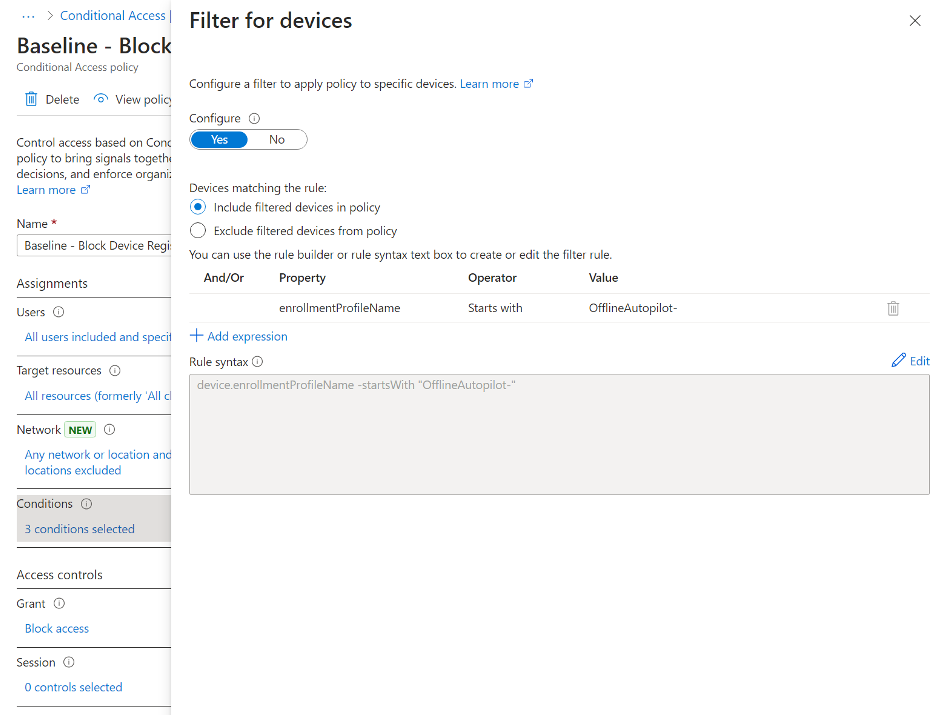Set Configure toggle to Yes

(x=220, y=140)
